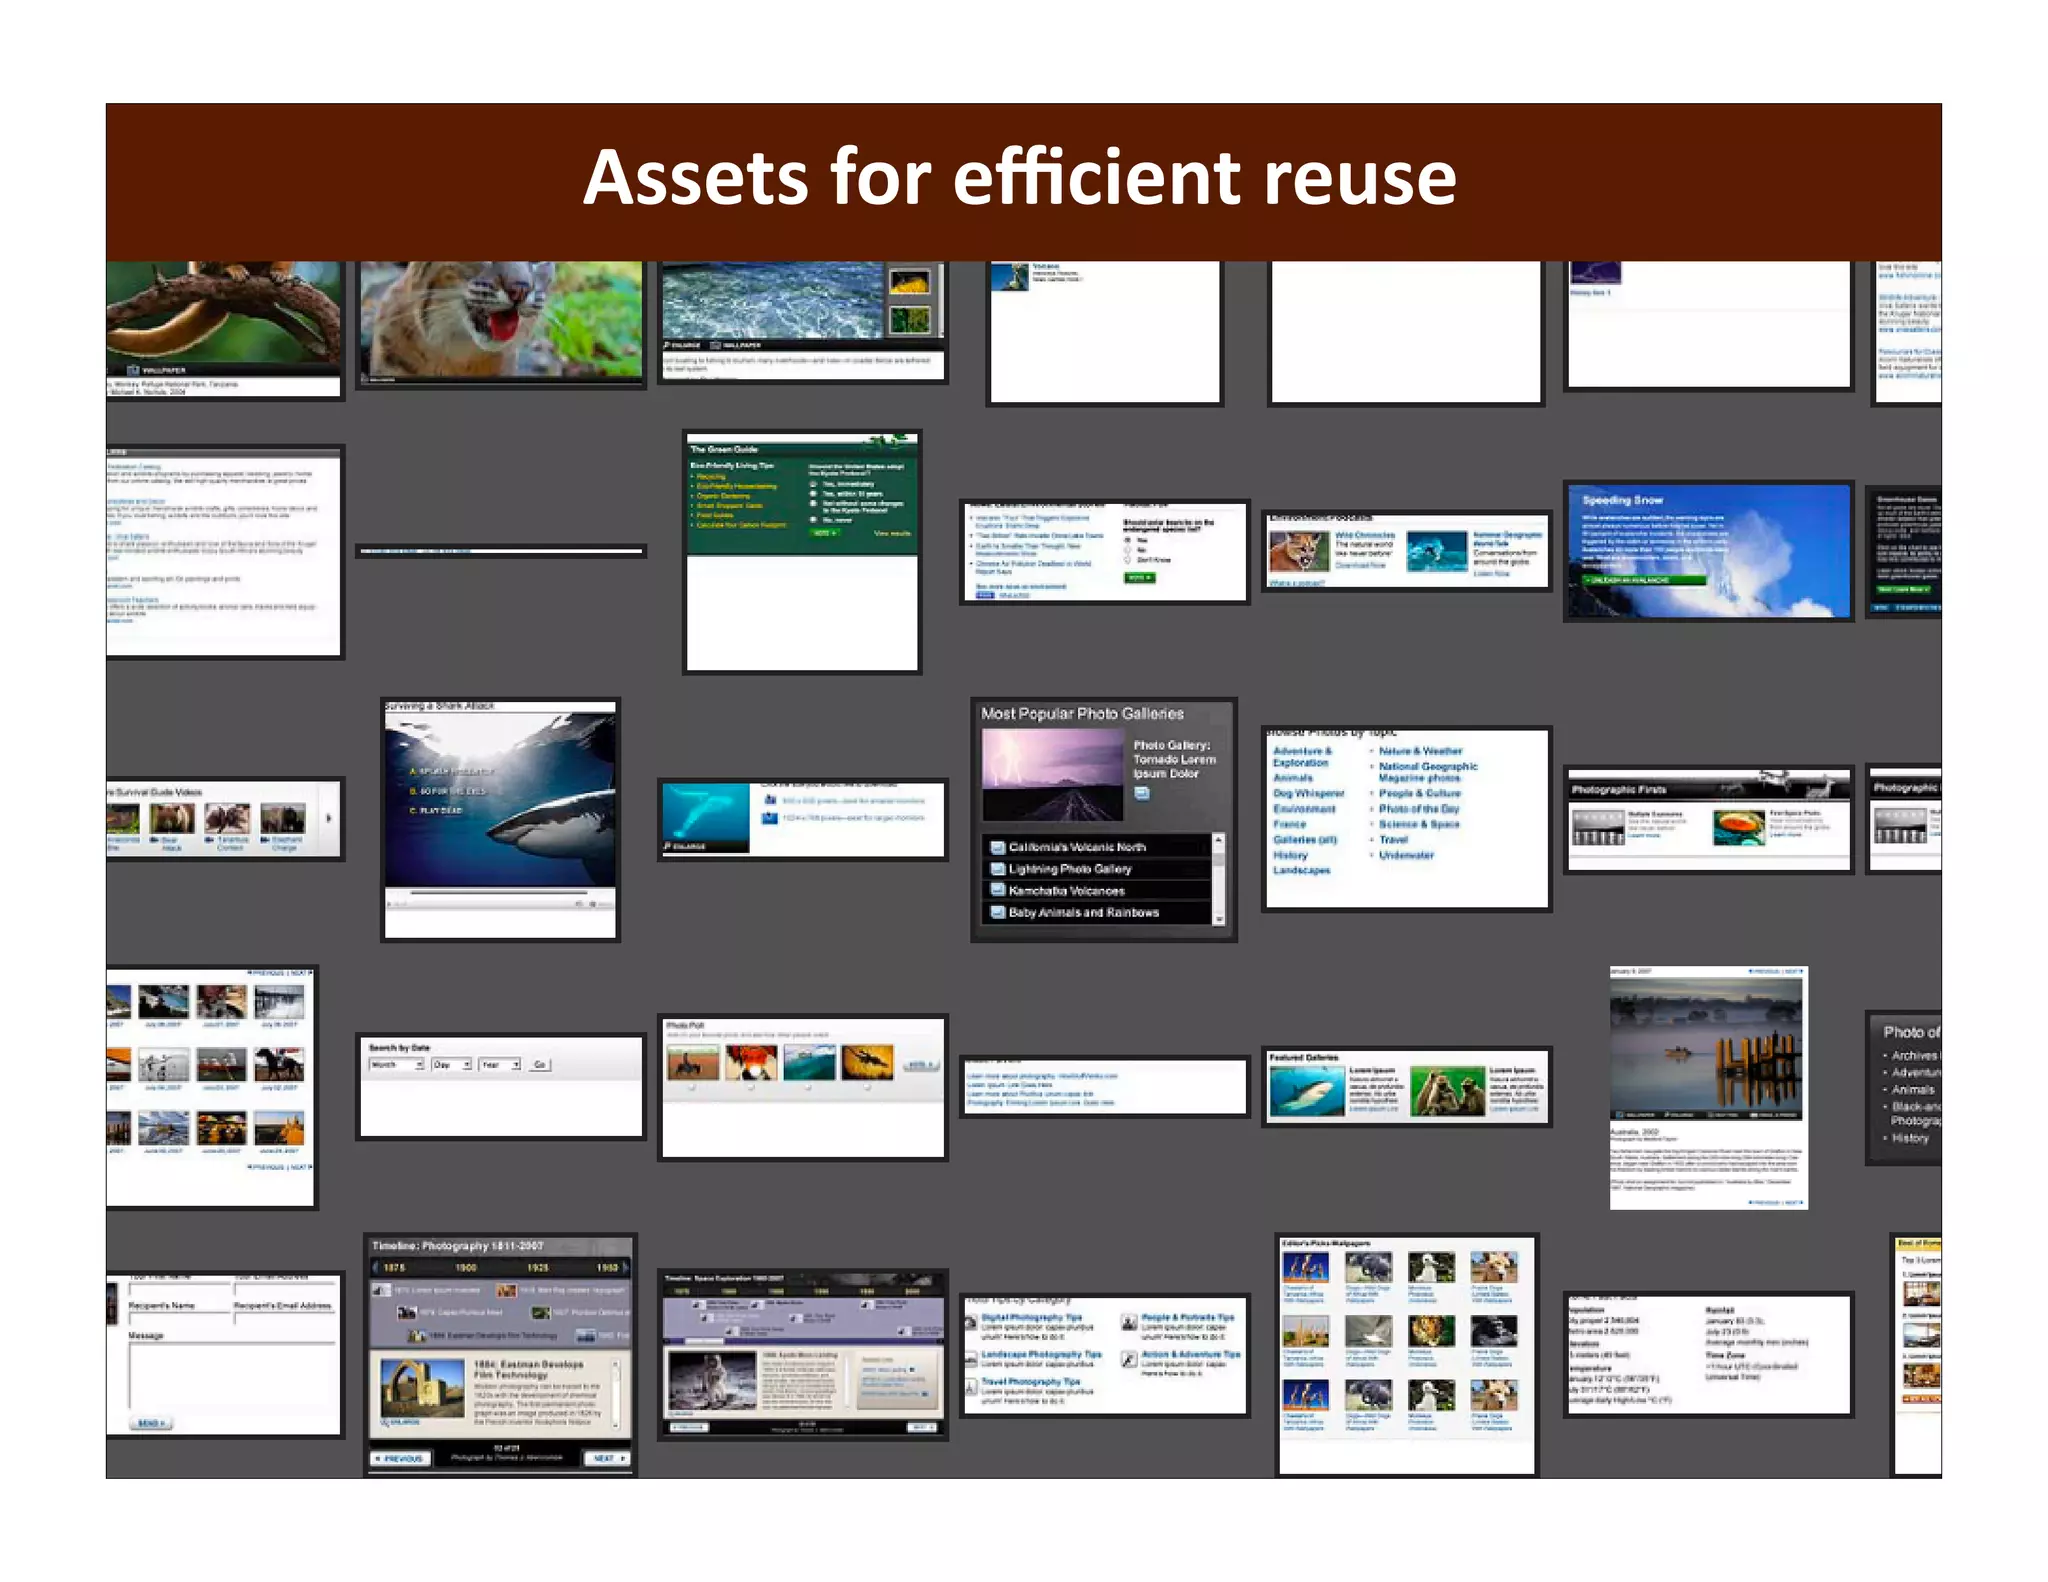
Task: Select 'No, never' option in Green Guide poll
Action: click(x=813, y=520)
